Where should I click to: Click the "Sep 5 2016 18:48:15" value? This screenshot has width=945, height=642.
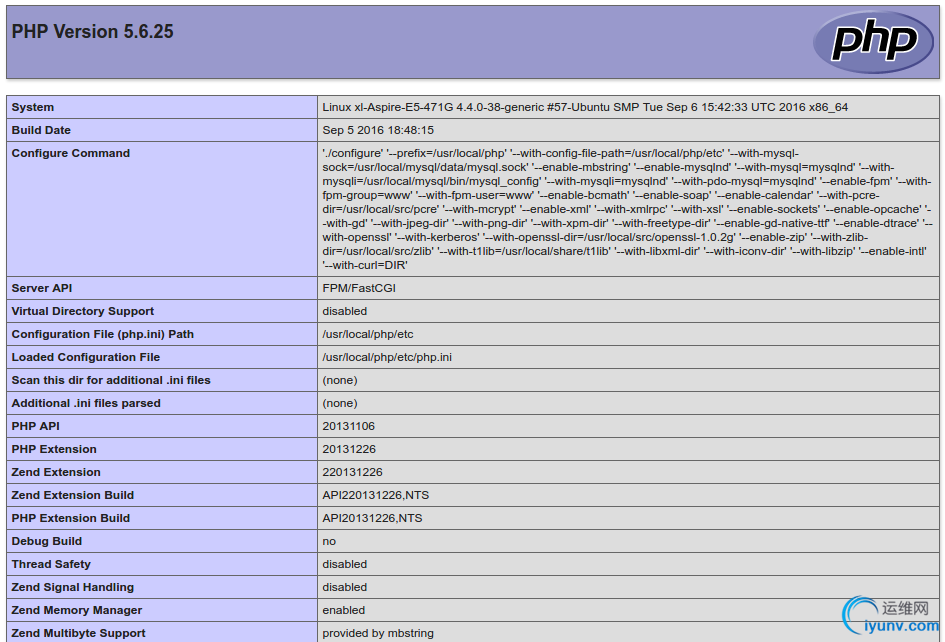click(x=378, y=130)
